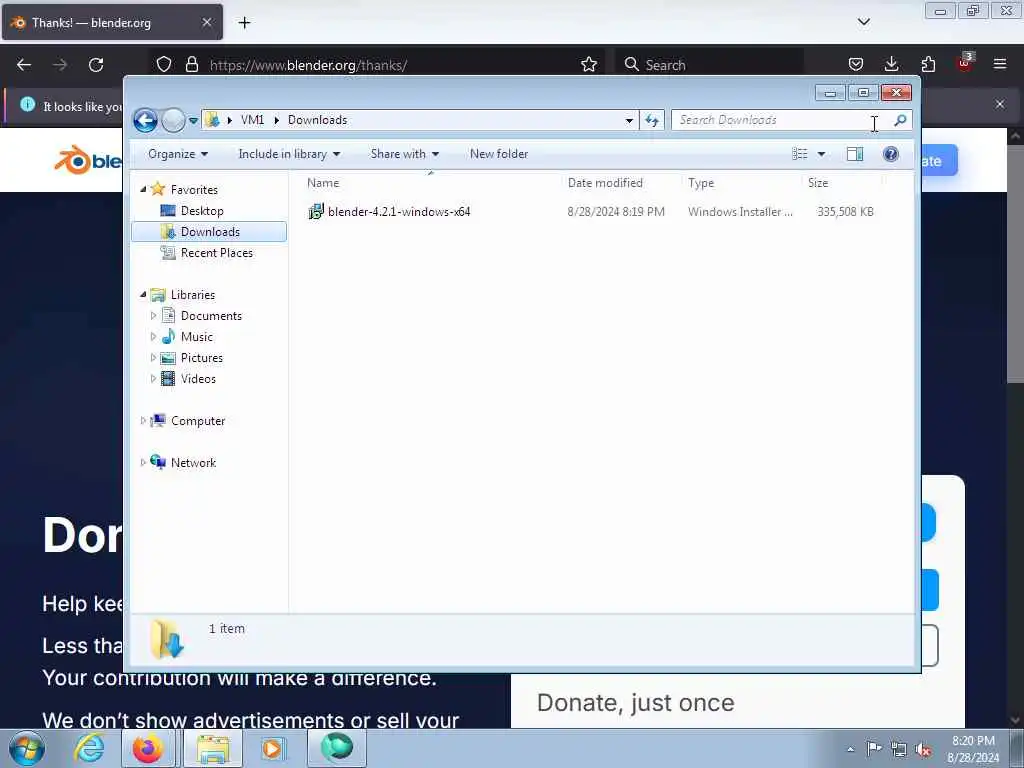Viewport: 1024px width, 768px height.
Task: Open Explorer help button
Action: pos(891,154)
